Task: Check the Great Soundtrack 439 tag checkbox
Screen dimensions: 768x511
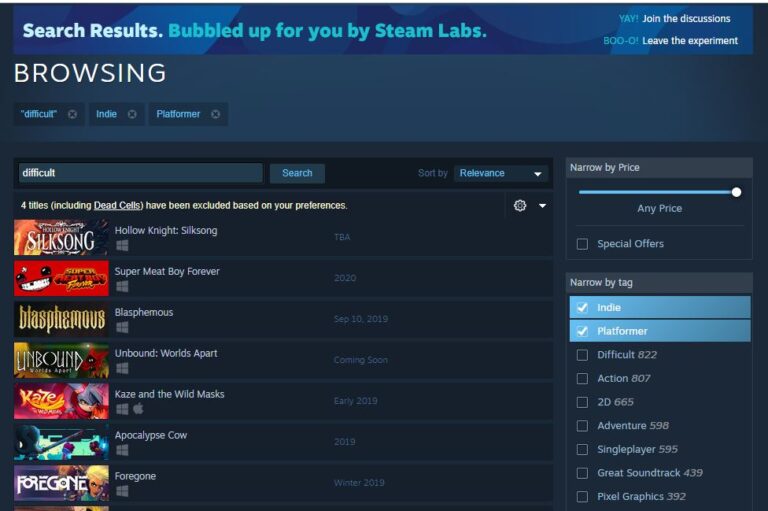Action: point(582,473)
